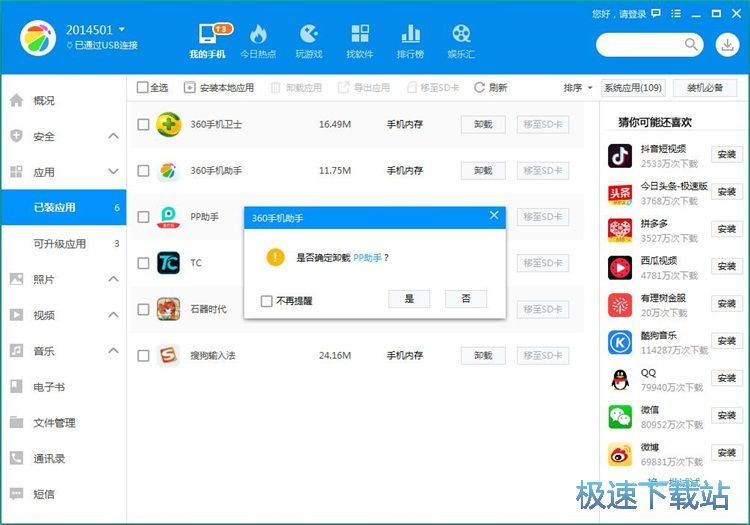This screenshot has height=525, width=750.
Task: Enable Don't remind again (不再提醒) checkbox
Action: (266, 301)
